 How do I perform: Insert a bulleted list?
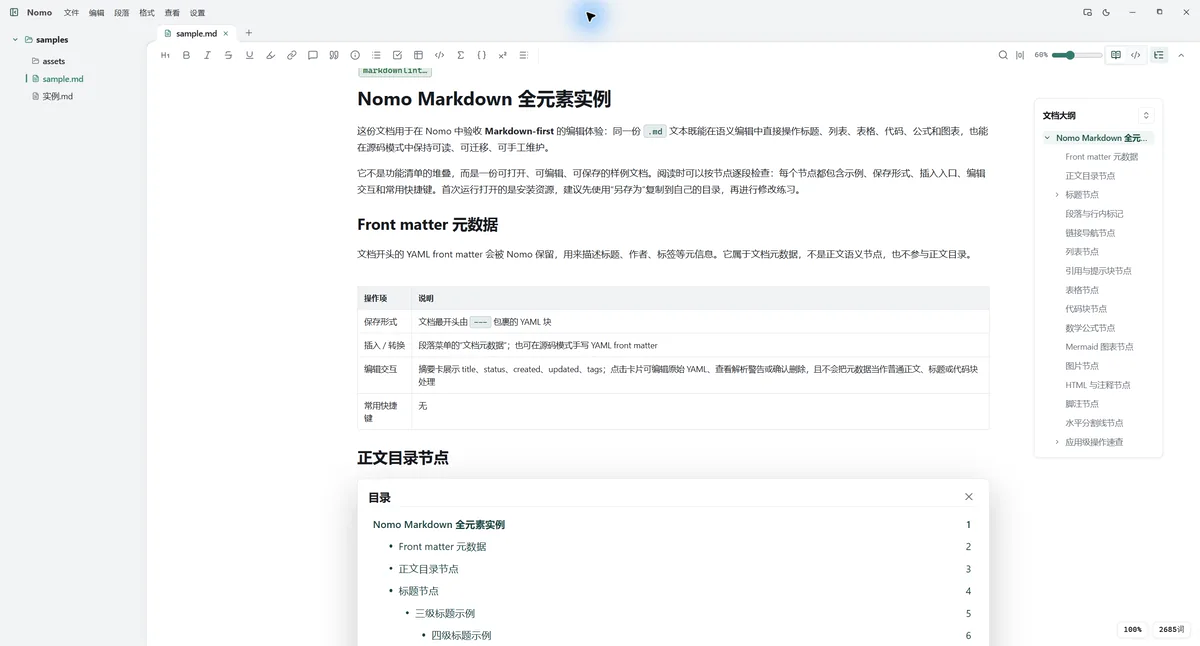tap(376, 55)
